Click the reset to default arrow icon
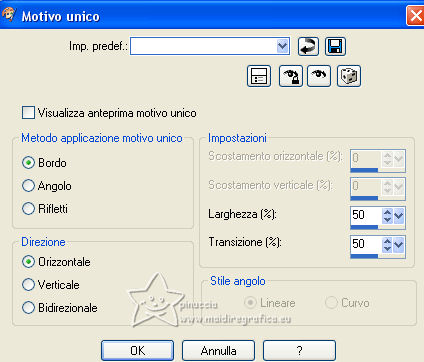Viewport: 424px width, 362px height. point(308,46)
